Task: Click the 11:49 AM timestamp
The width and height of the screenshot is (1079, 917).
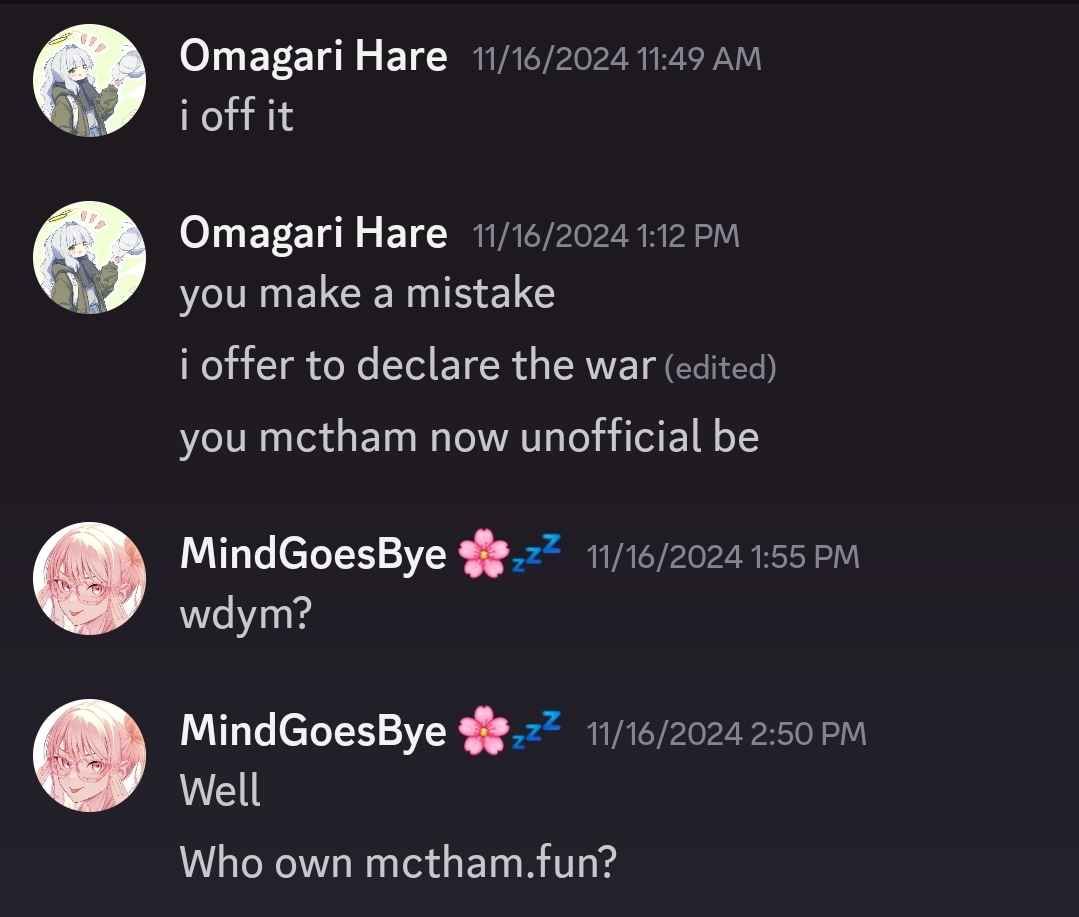Action: pos(616,59)
